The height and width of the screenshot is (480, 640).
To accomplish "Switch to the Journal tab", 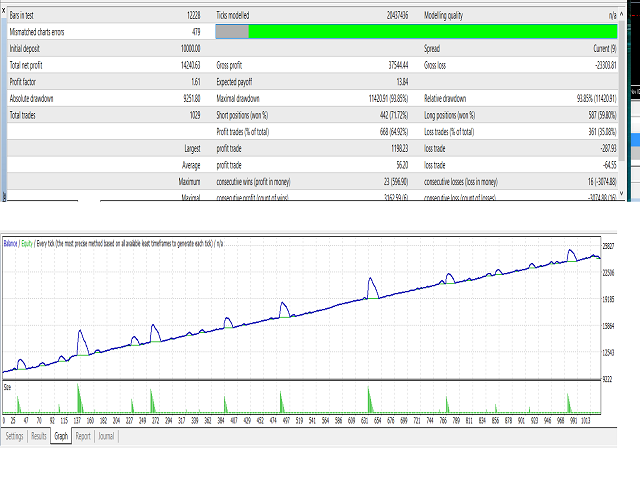I will point(106,436).
